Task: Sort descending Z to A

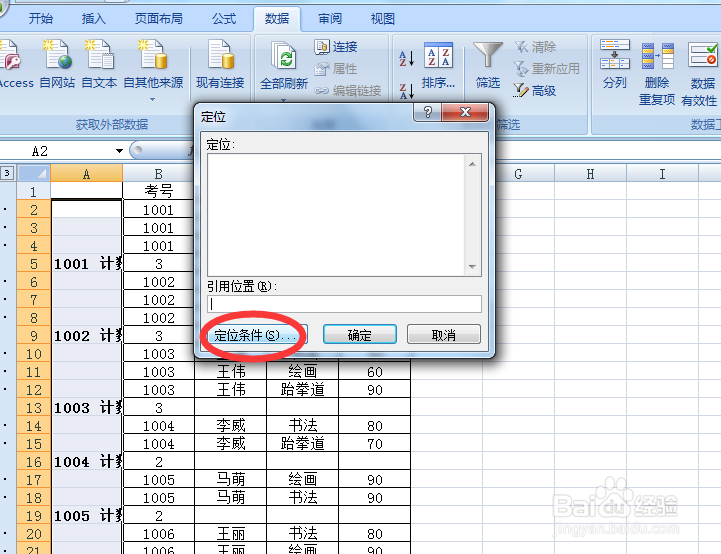Action: pyautogui.click(x=406, y=91)
